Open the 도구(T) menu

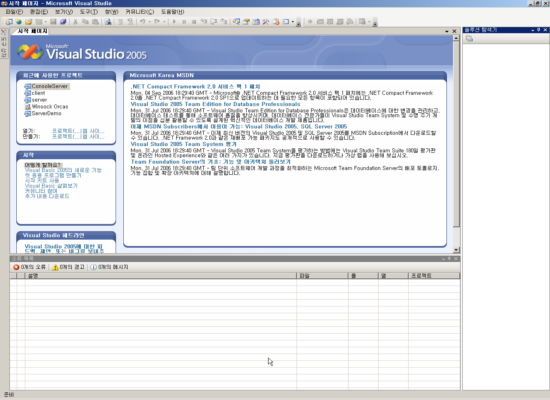click(88, 12)
